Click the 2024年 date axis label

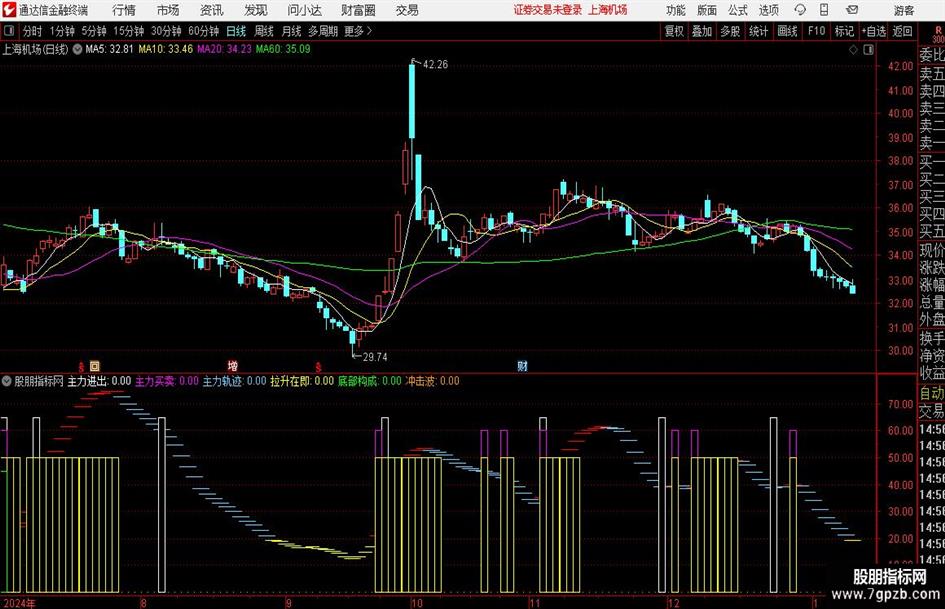pyautogui.click(x=19, y=603)
